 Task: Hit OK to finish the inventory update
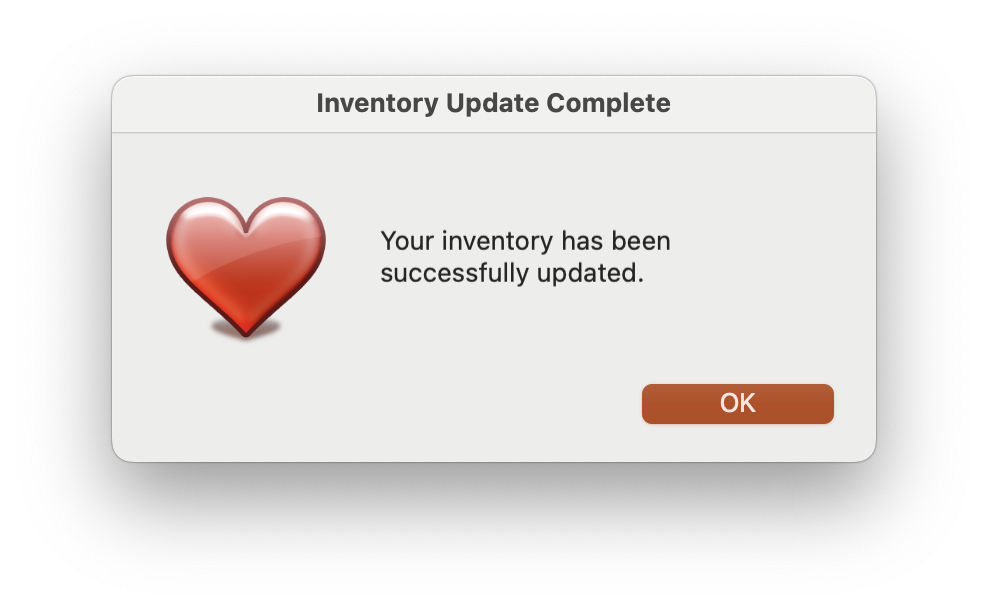pyautogui.click(x=737, y=403)
